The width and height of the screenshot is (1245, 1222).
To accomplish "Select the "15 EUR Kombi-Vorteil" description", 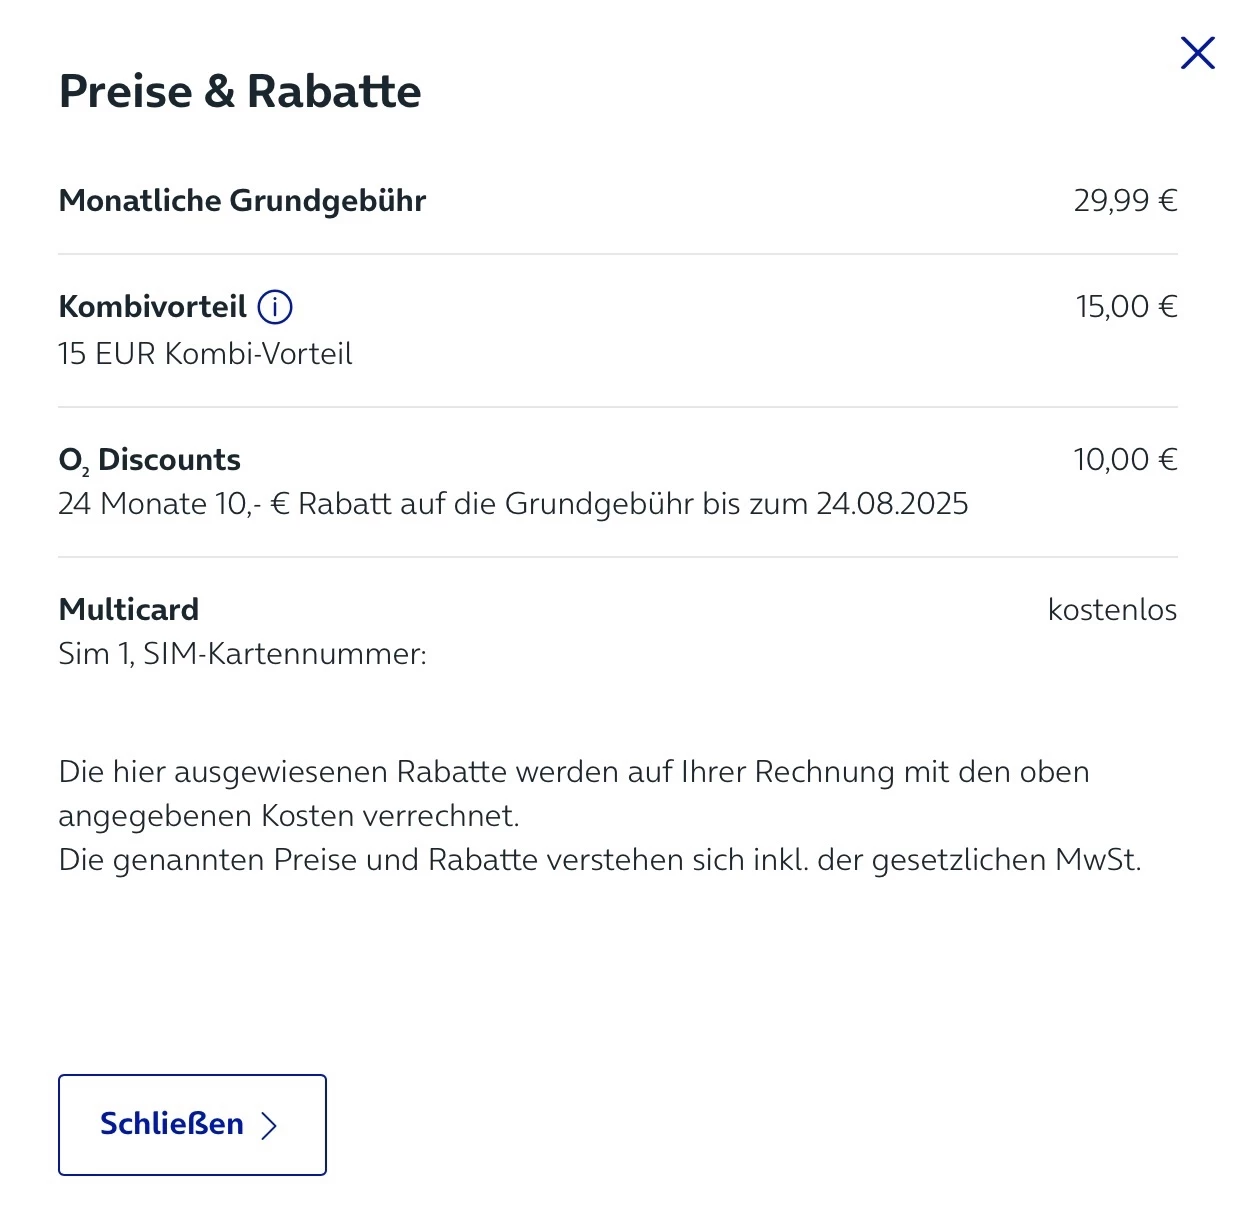I will (205, 354).
